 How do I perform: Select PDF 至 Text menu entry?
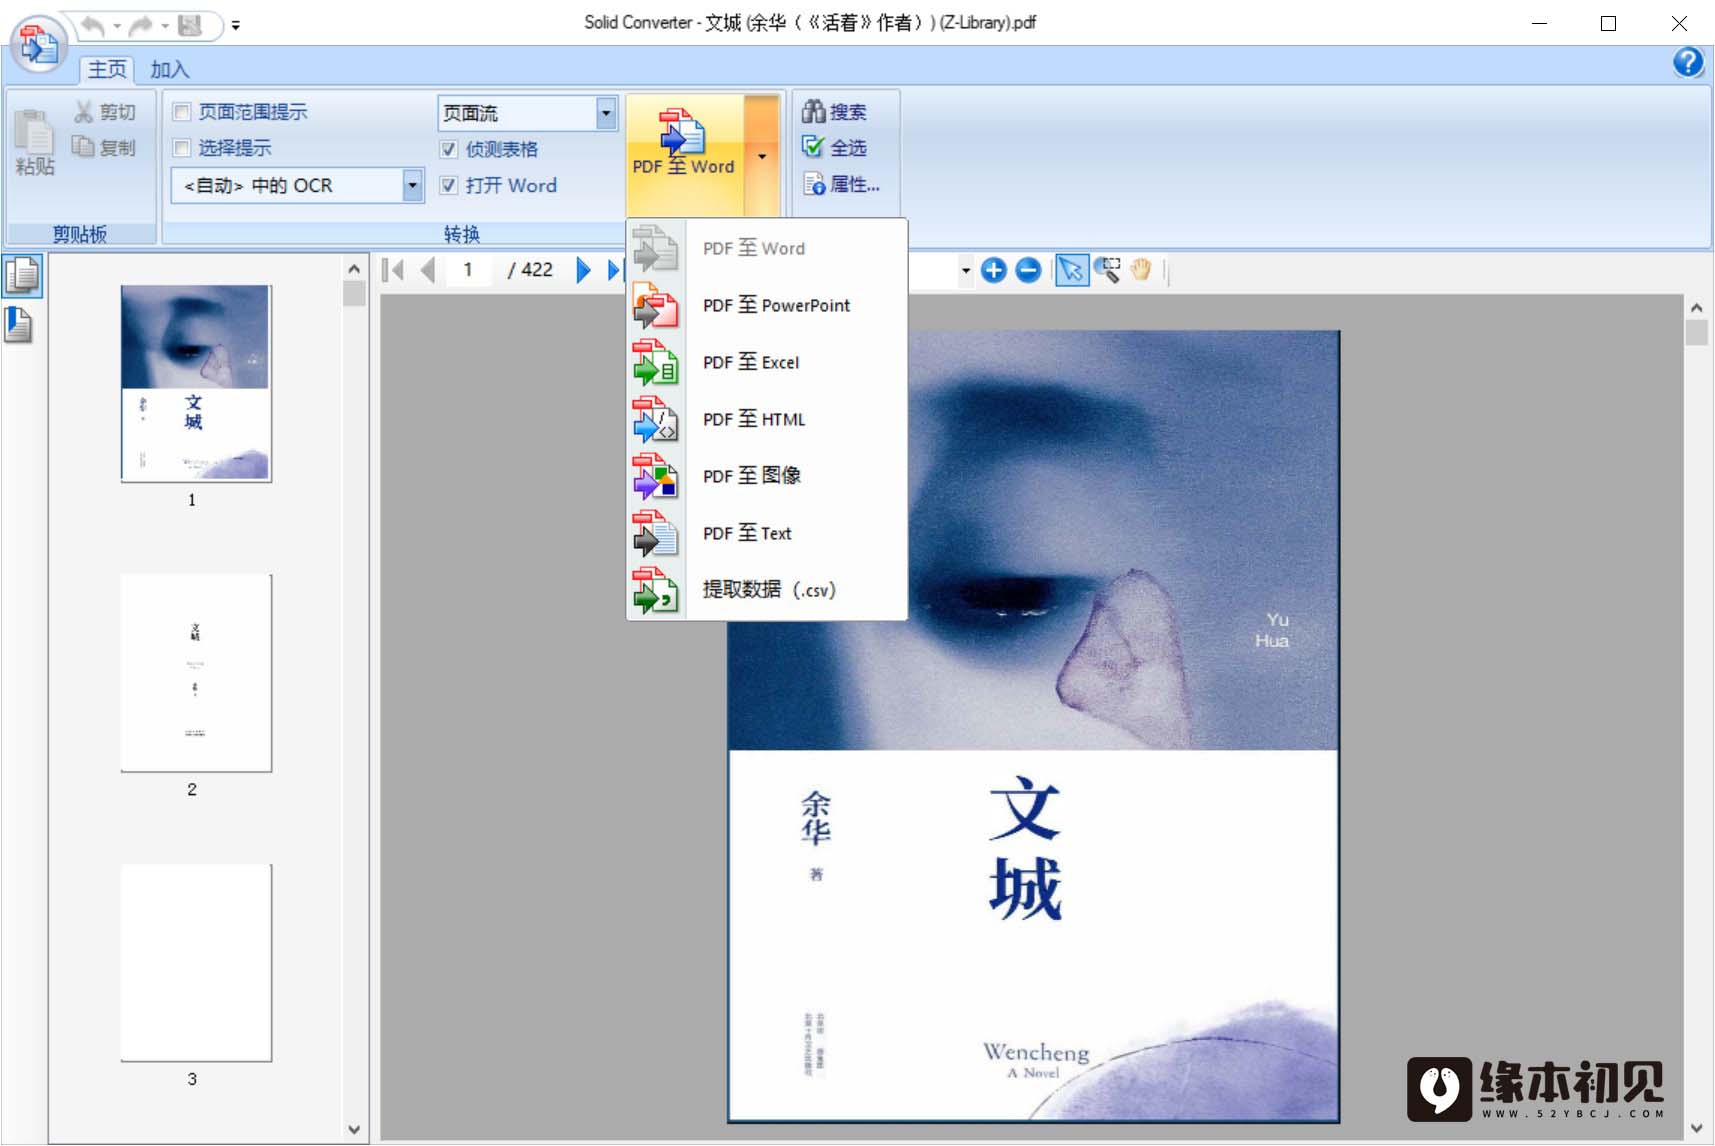[767, 533]
